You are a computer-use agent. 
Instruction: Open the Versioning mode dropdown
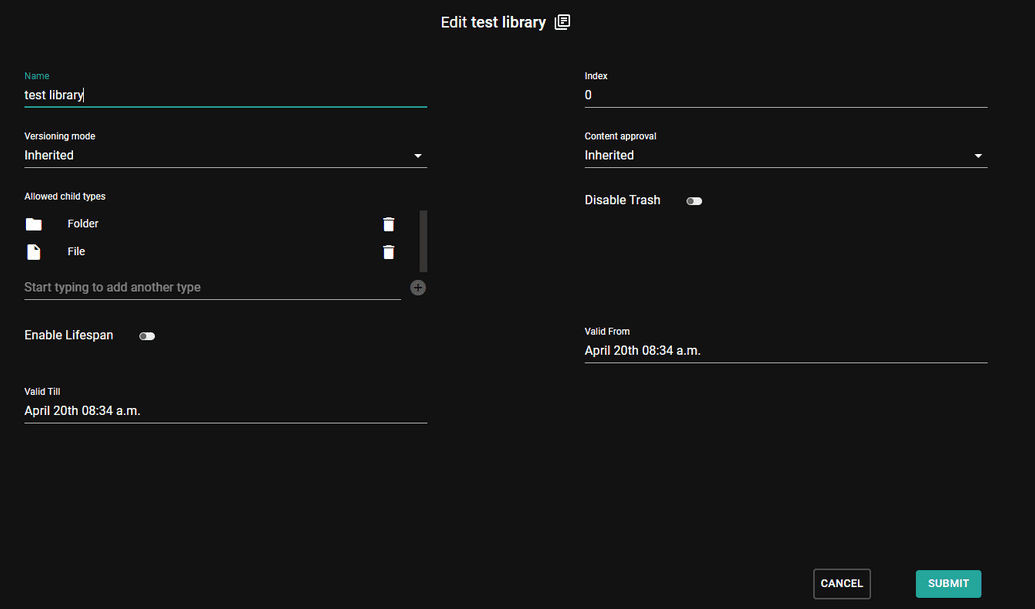pyautogui.click(x=225, y=156)
